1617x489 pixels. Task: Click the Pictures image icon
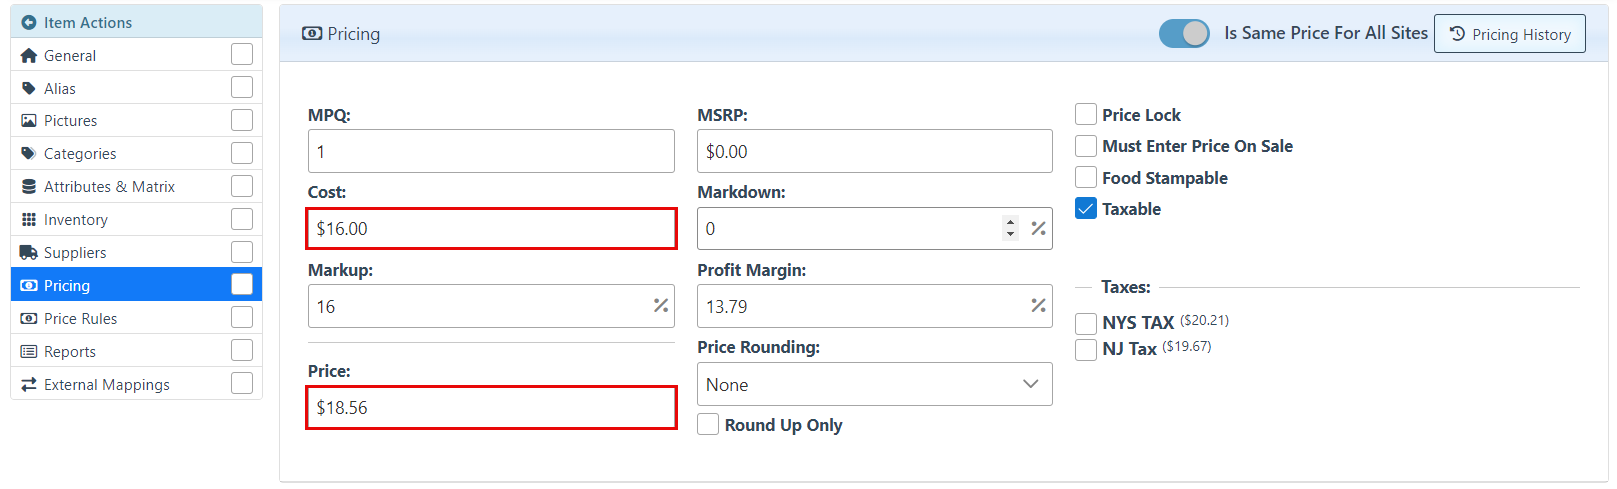tap(28, 121)
